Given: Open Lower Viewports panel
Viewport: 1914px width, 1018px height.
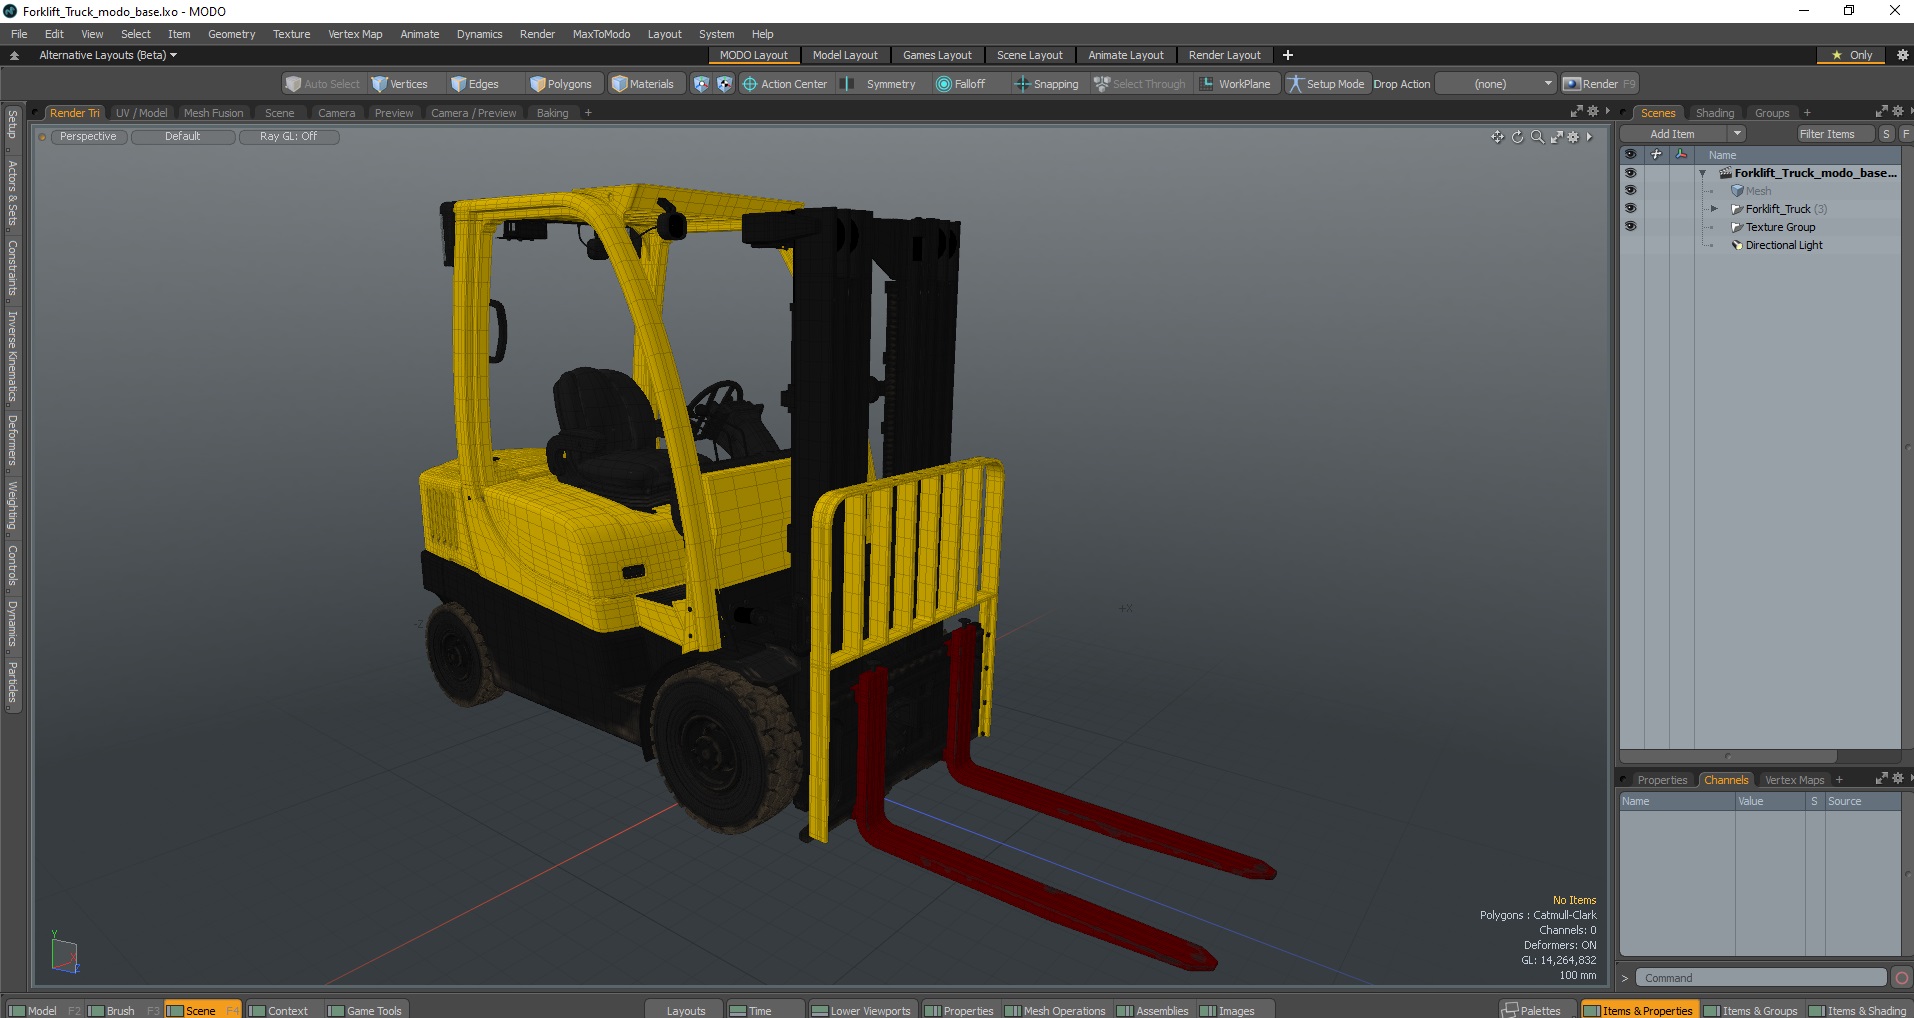Looking at the screenshot, I should (861, 1010).
